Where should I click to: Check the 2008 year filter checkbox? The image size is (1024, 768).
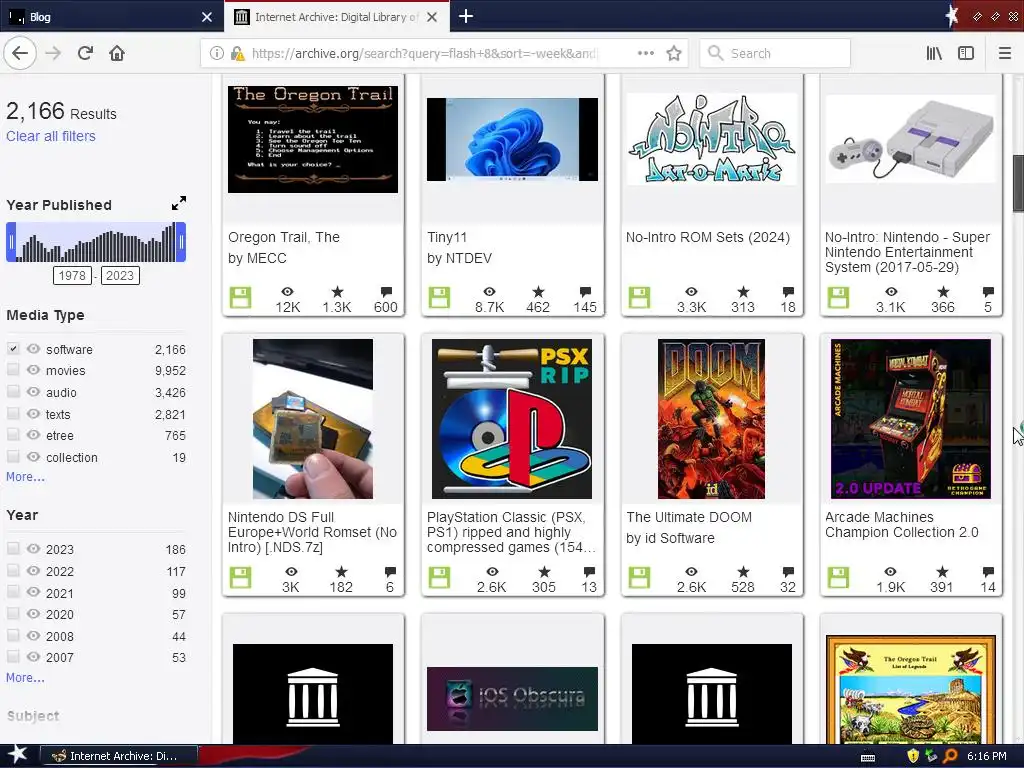(x=13, y=635)
